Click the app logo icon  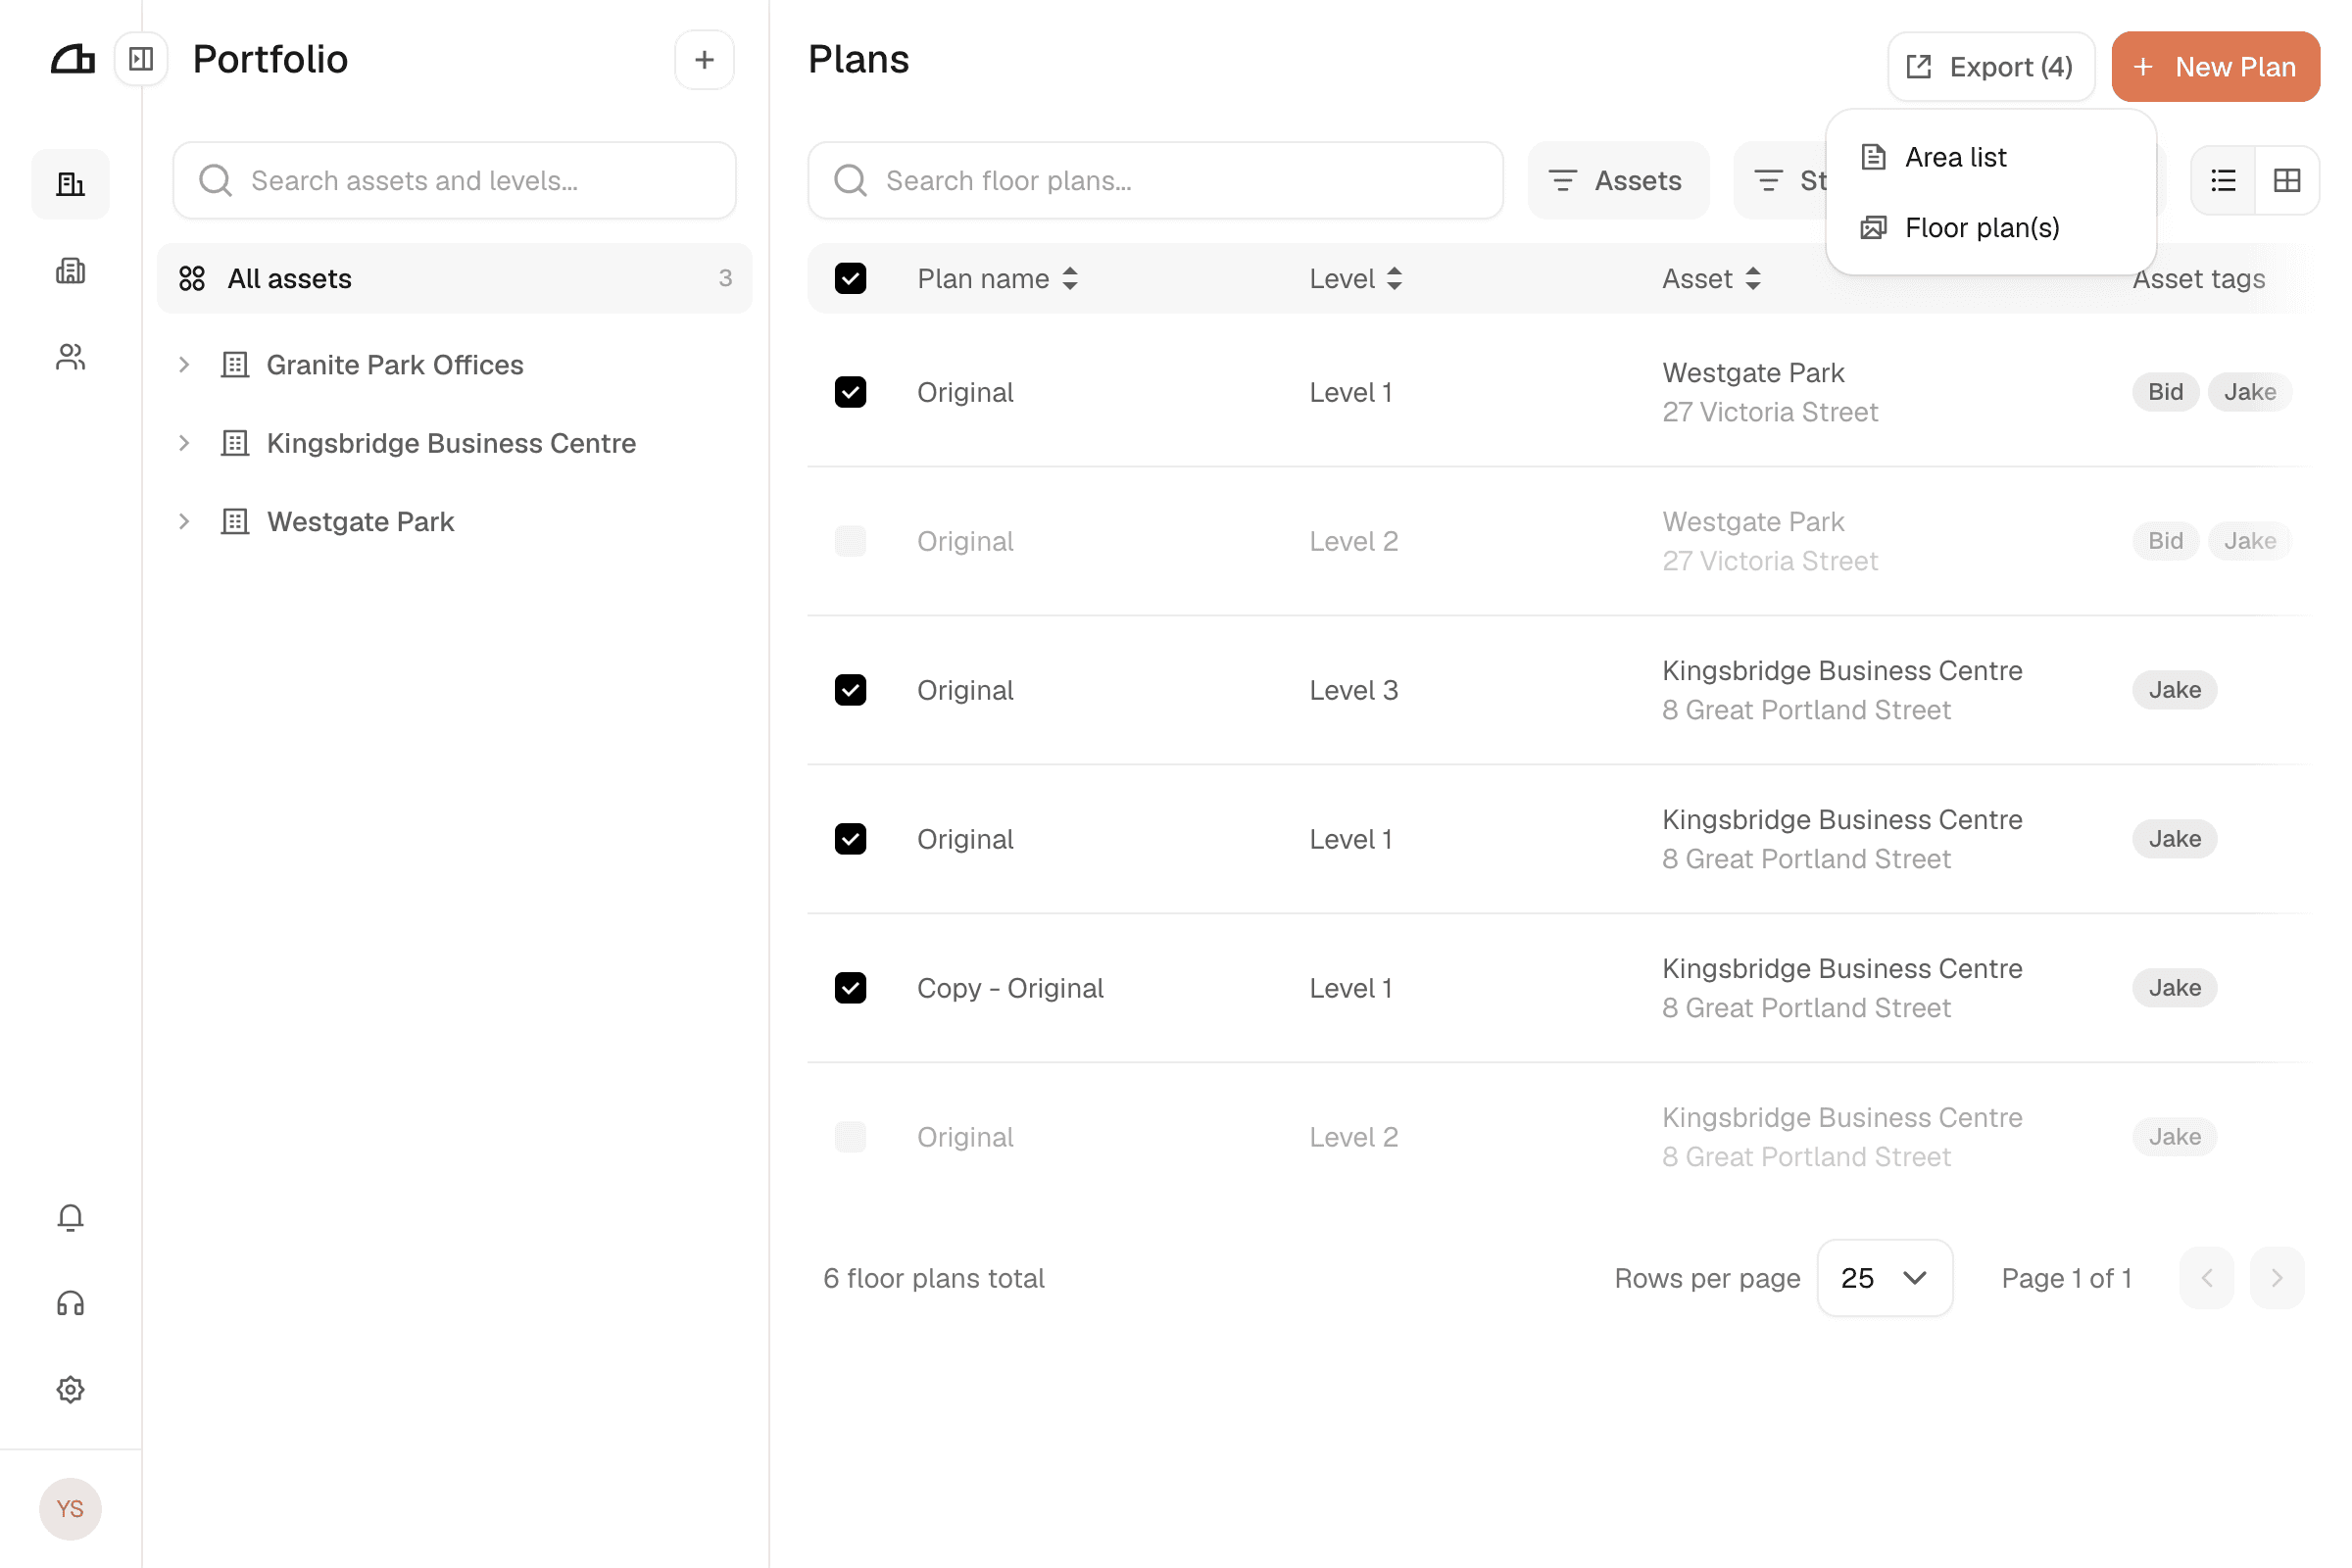(72, 60)
